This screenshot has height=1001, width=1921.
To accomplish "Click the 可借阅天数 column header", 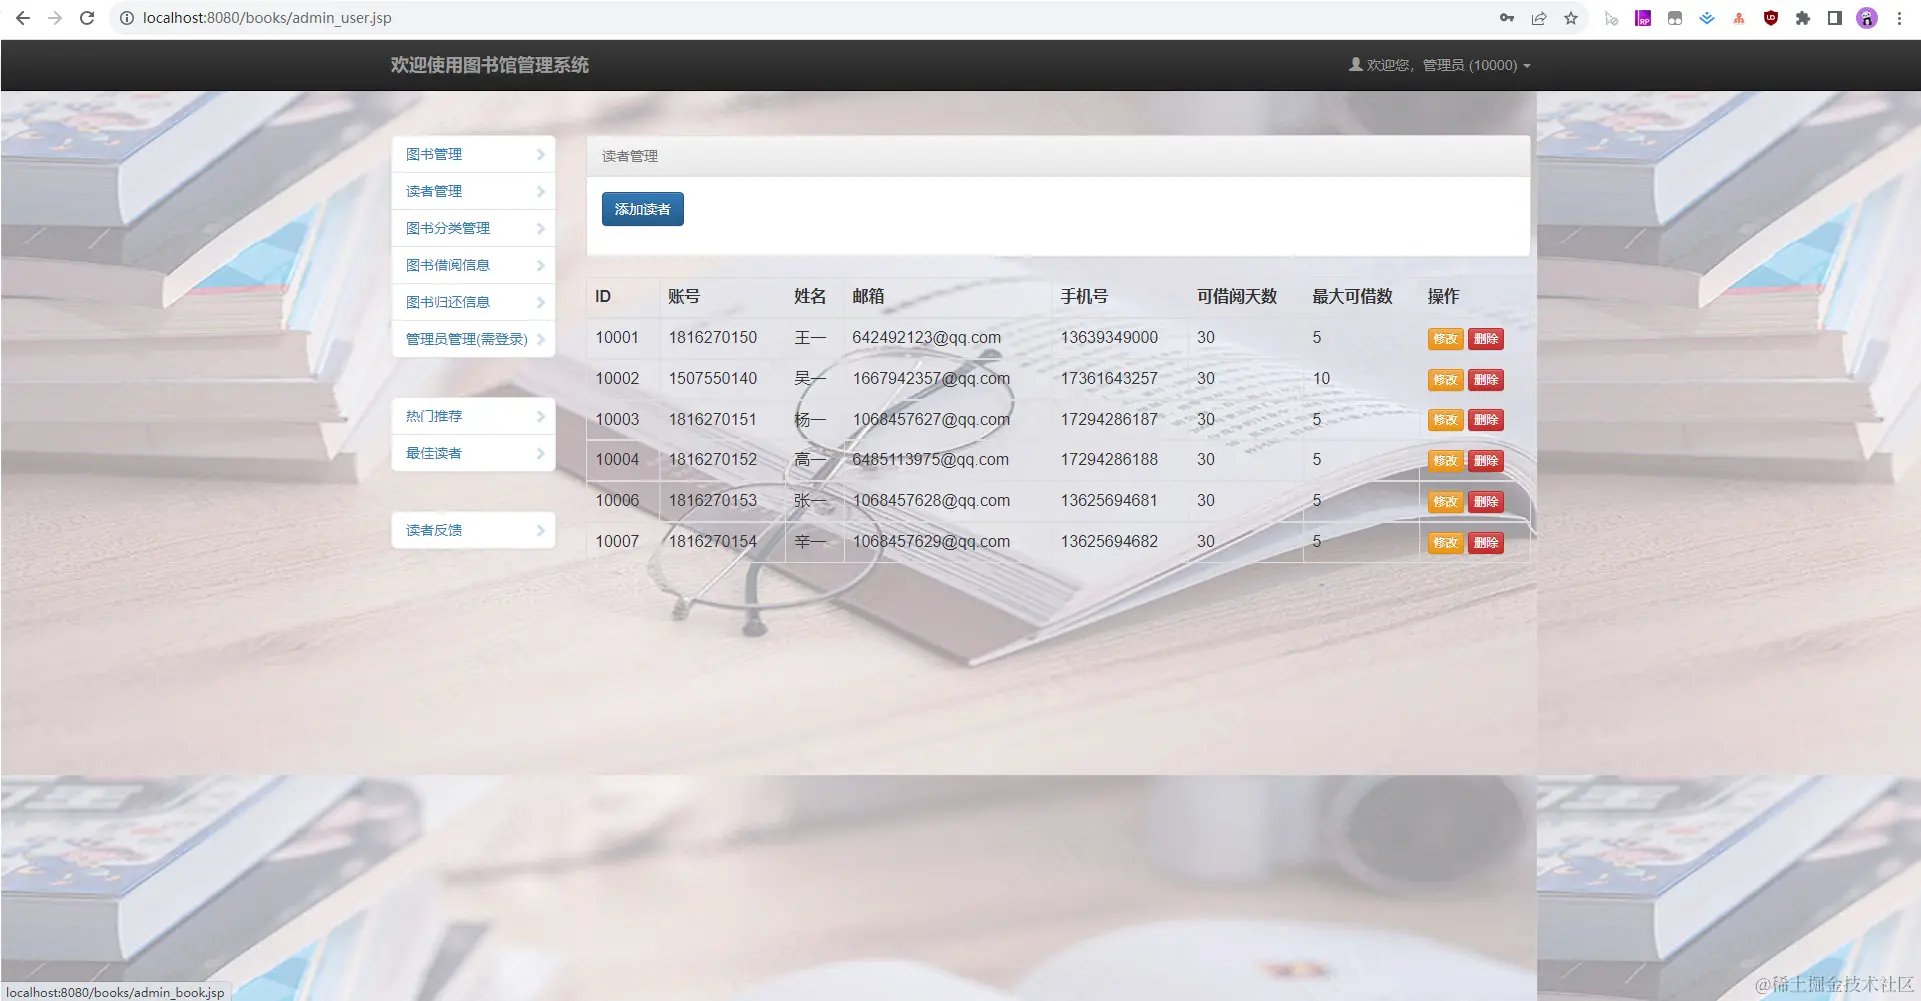I will point(1237,297).
